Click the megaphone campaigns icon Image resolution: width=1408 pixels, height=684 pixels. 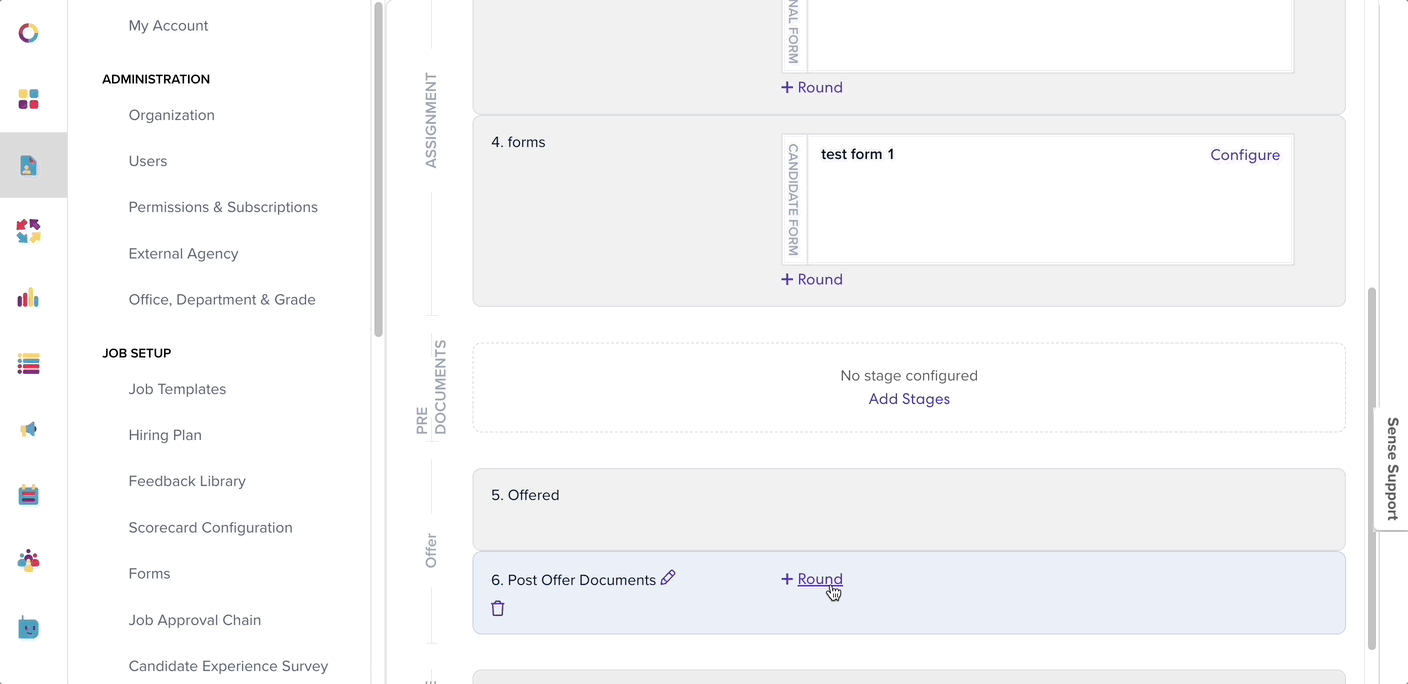(28, 429)
